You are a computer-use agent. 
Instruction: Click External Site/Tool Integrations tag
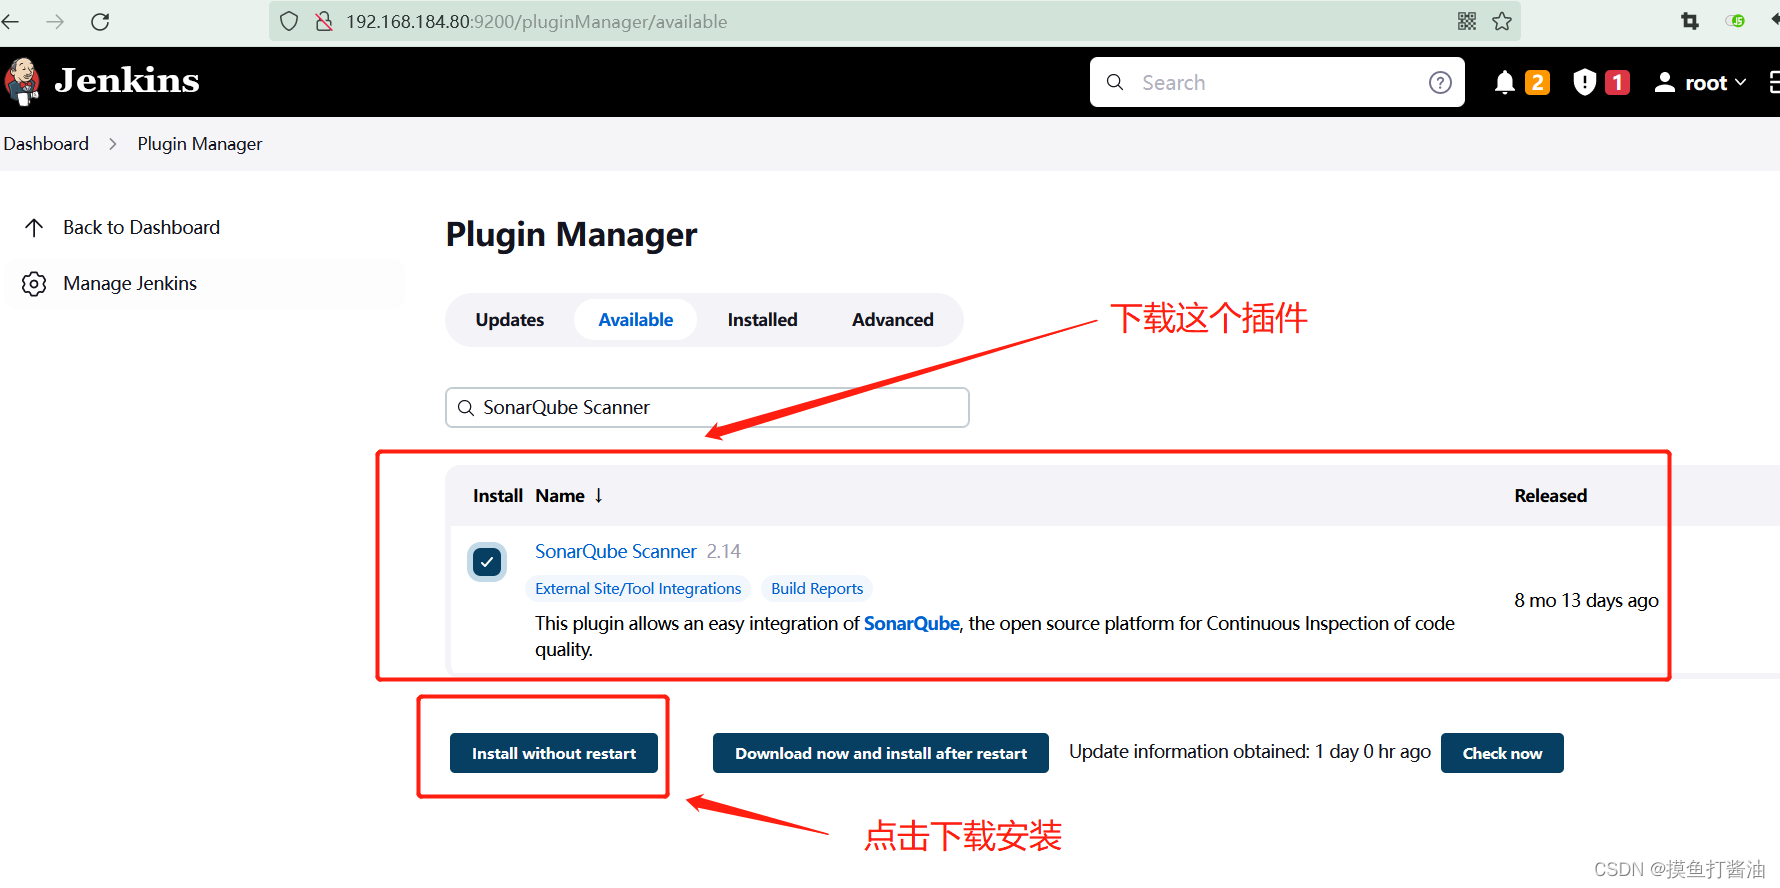(x=638, y=589)
